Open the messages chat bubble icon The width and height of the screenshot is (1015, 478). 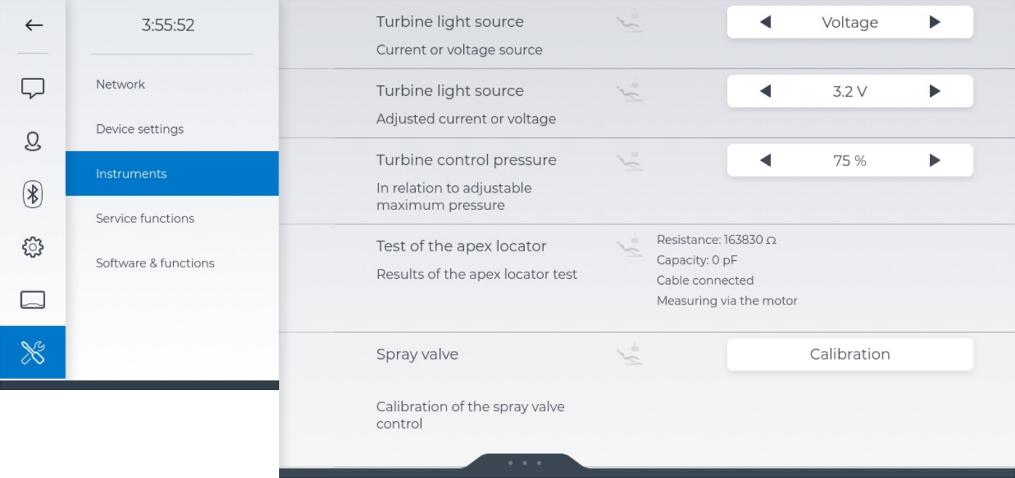[x=33, y=89]
